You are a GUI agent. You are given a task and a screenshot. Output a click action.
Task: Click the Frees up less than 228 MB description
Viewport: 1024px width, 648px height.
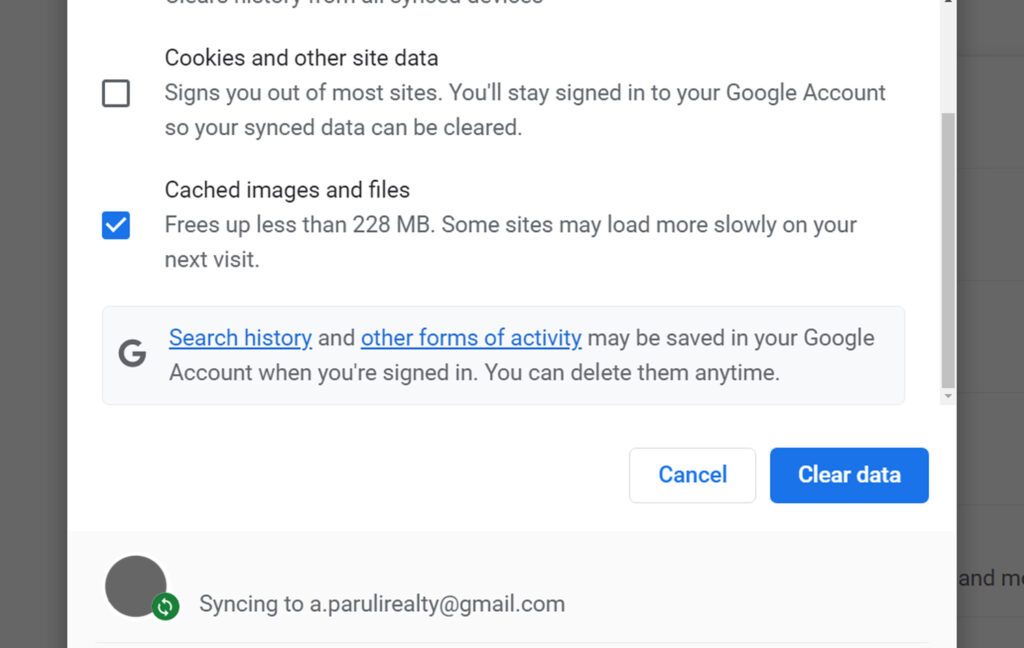(510, 242)
